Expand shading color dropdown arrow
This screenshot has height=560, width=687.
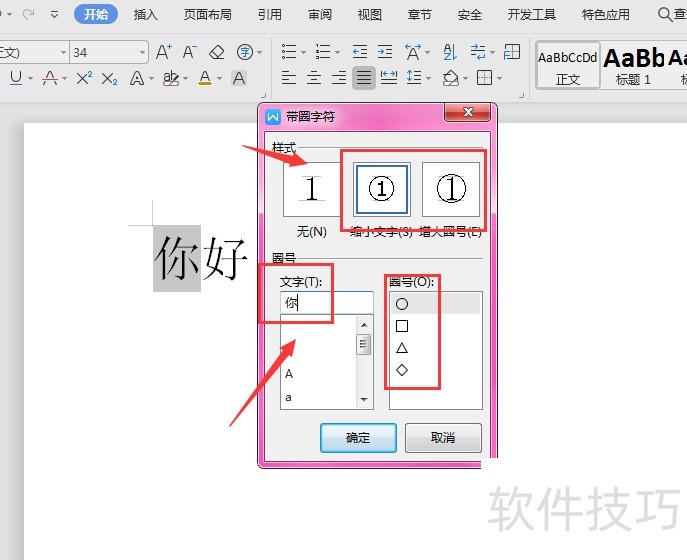point(465,79)
